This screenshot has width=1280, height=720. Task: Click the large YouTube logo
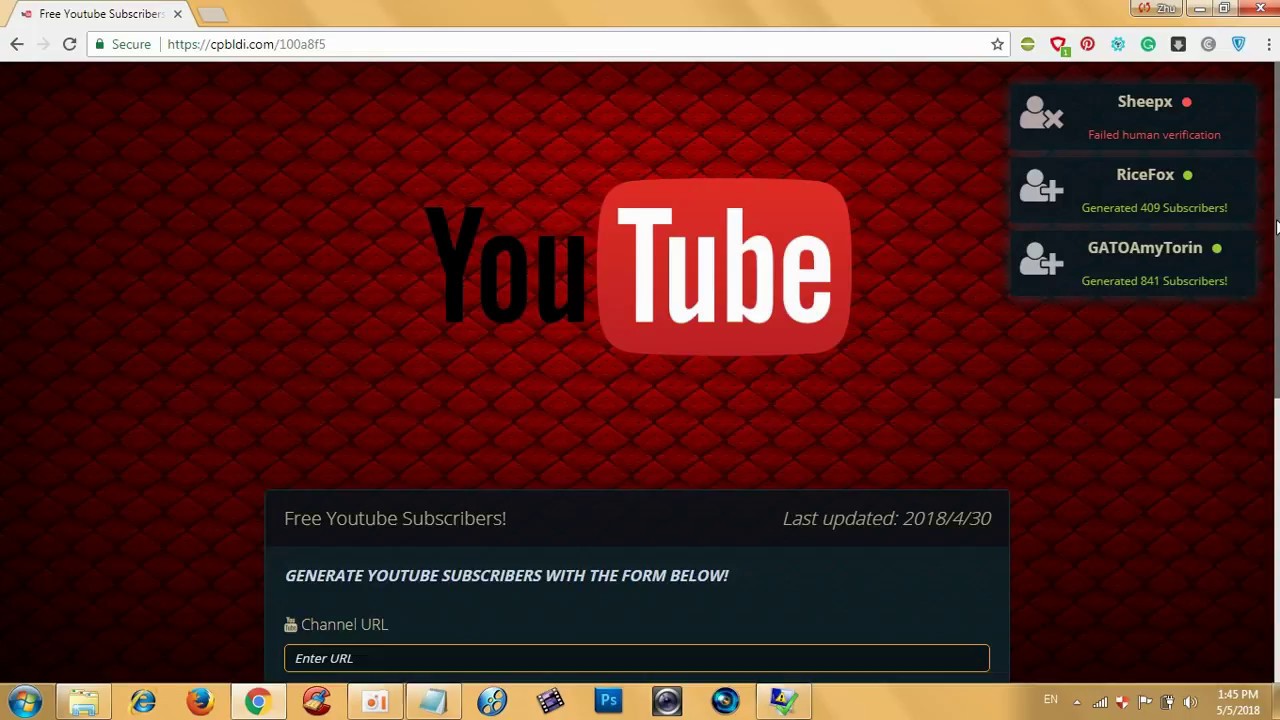coord(638,267)
